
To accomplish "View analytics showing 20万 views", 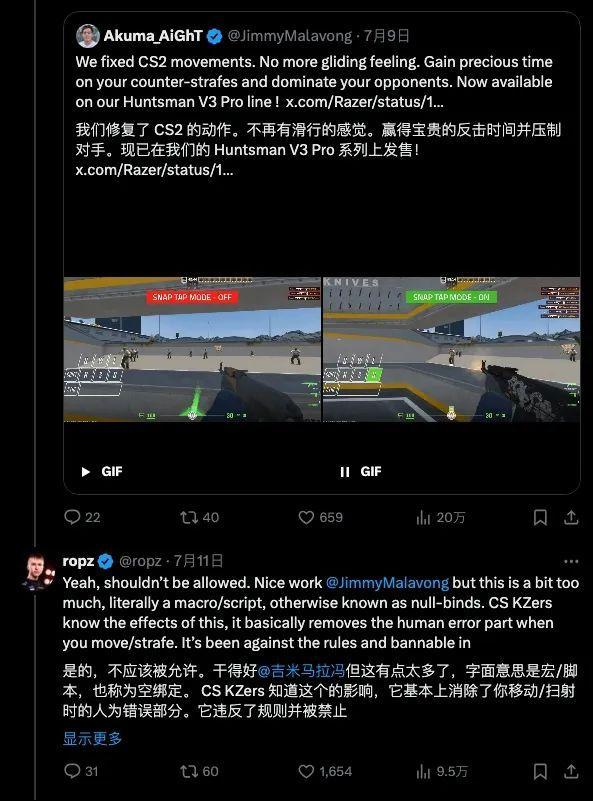I will pos(440,517).
